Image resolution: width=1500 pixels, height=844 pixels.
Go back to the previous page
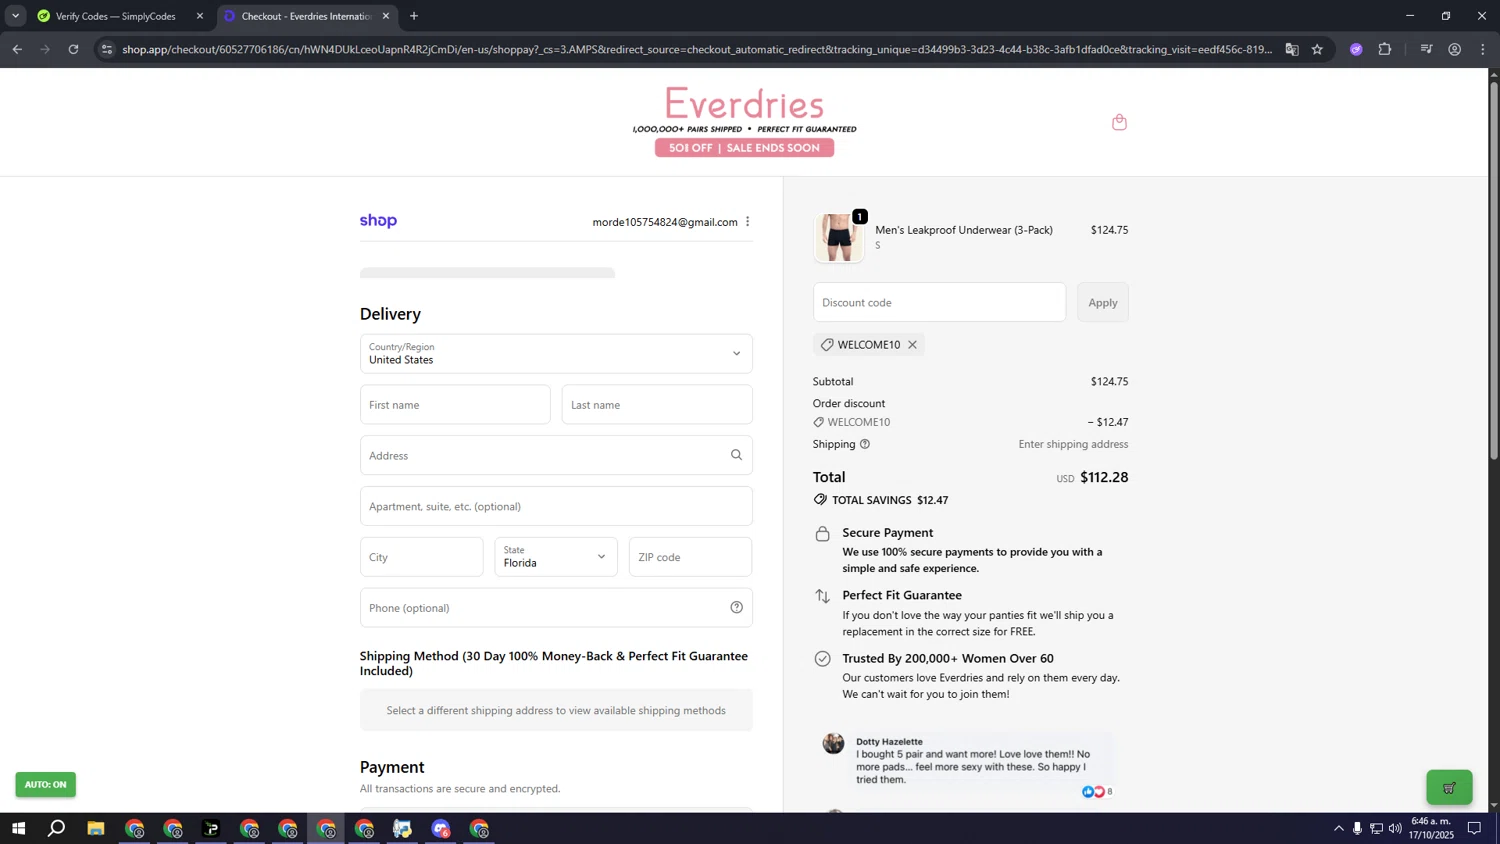(x=17, y=49)
